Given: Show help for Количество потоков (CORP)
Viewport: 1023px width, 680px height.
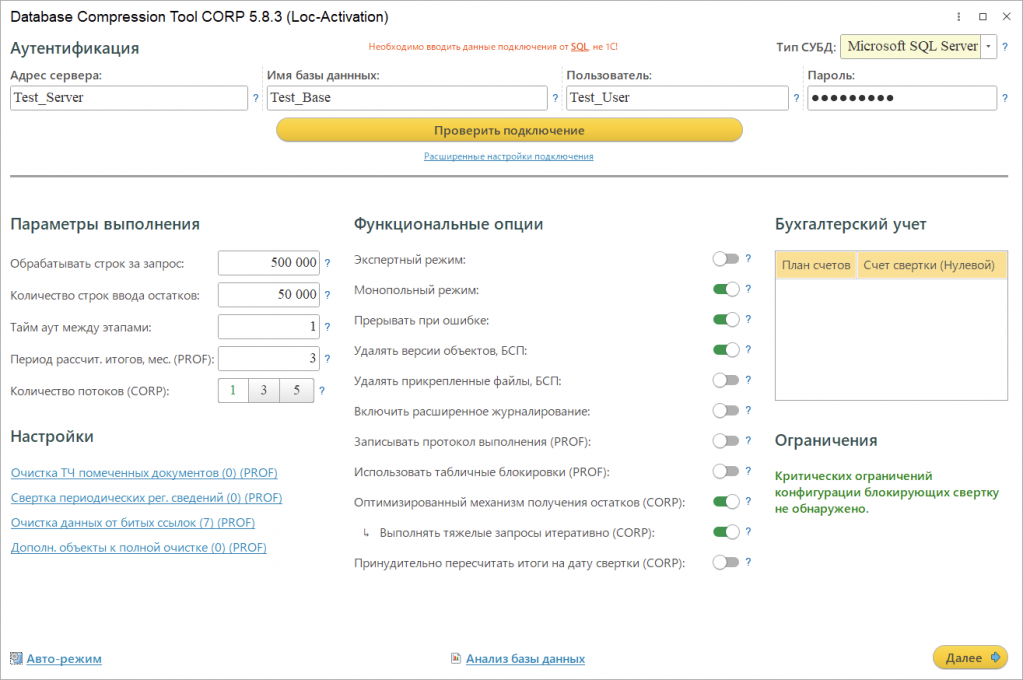Looking at the screenshot, I should (x=322, y=391).
